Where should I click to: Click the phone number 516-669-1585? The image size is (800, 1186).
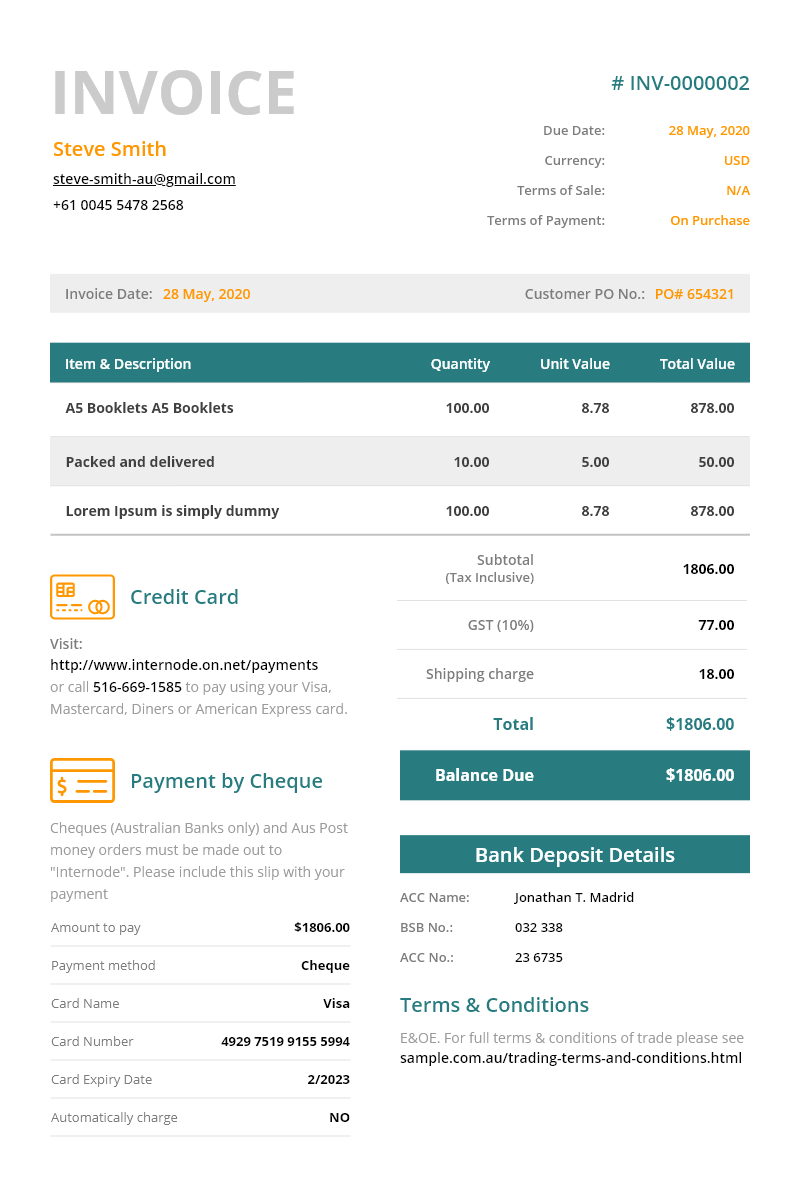[x=137, y=687]
